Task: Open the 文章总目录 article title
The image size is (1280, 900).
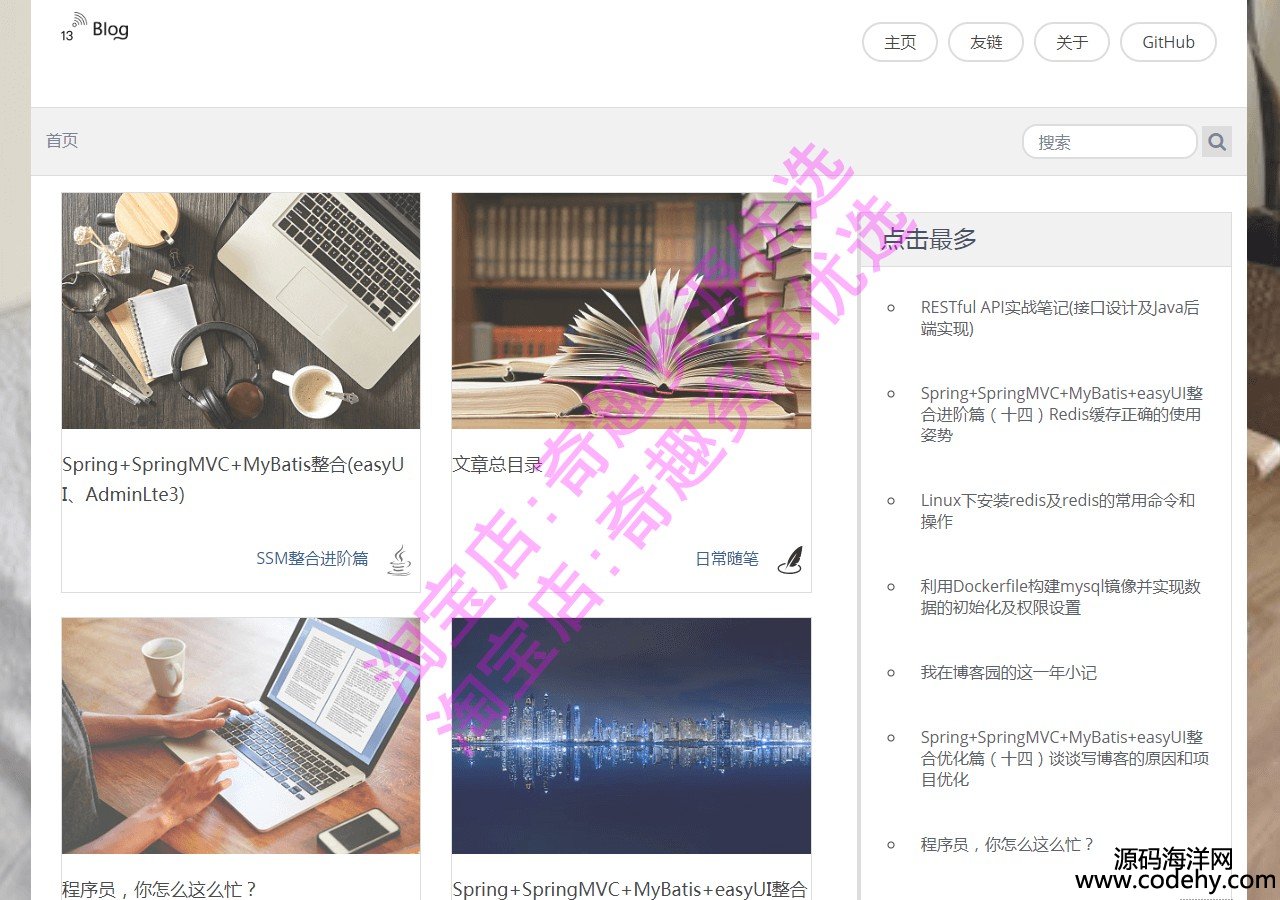Action: point(497,465)
